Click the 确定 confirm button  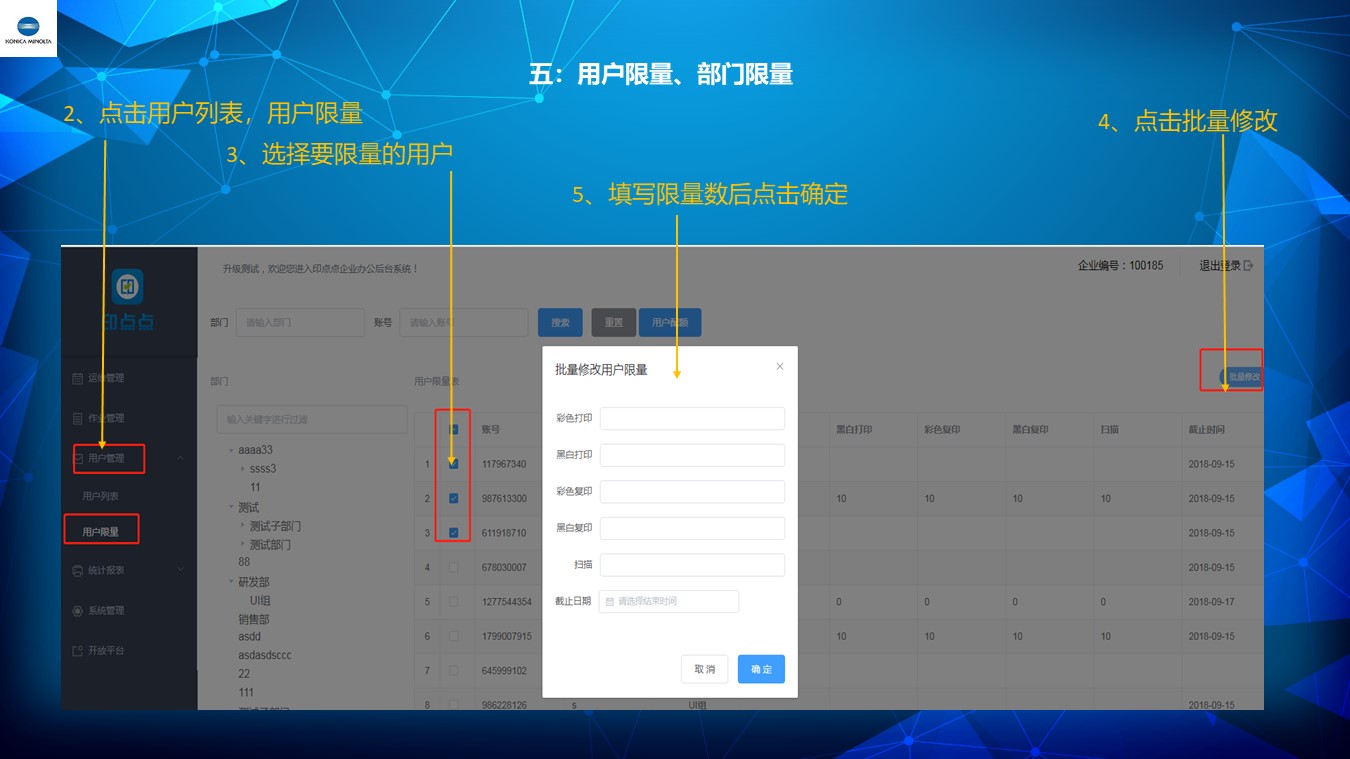(x=761, y=669)
